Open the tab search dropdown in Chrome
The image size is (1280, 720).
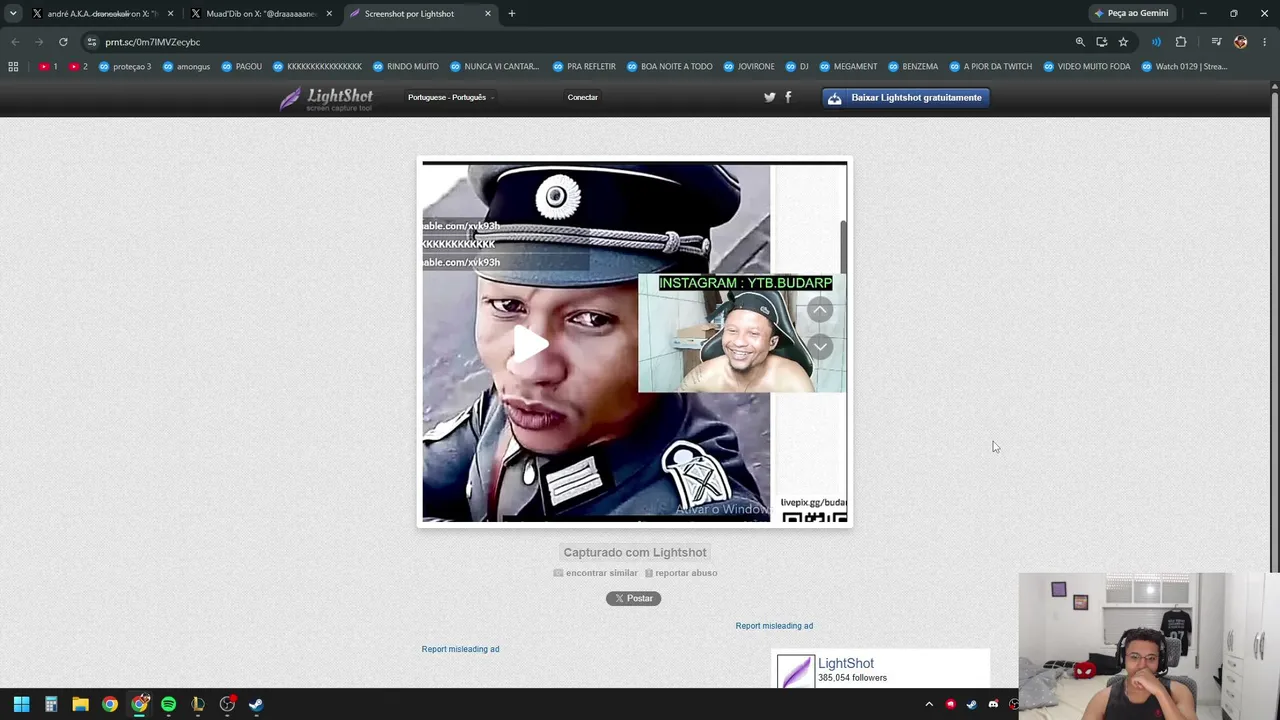pyautogui.click(x=13, y=13)
